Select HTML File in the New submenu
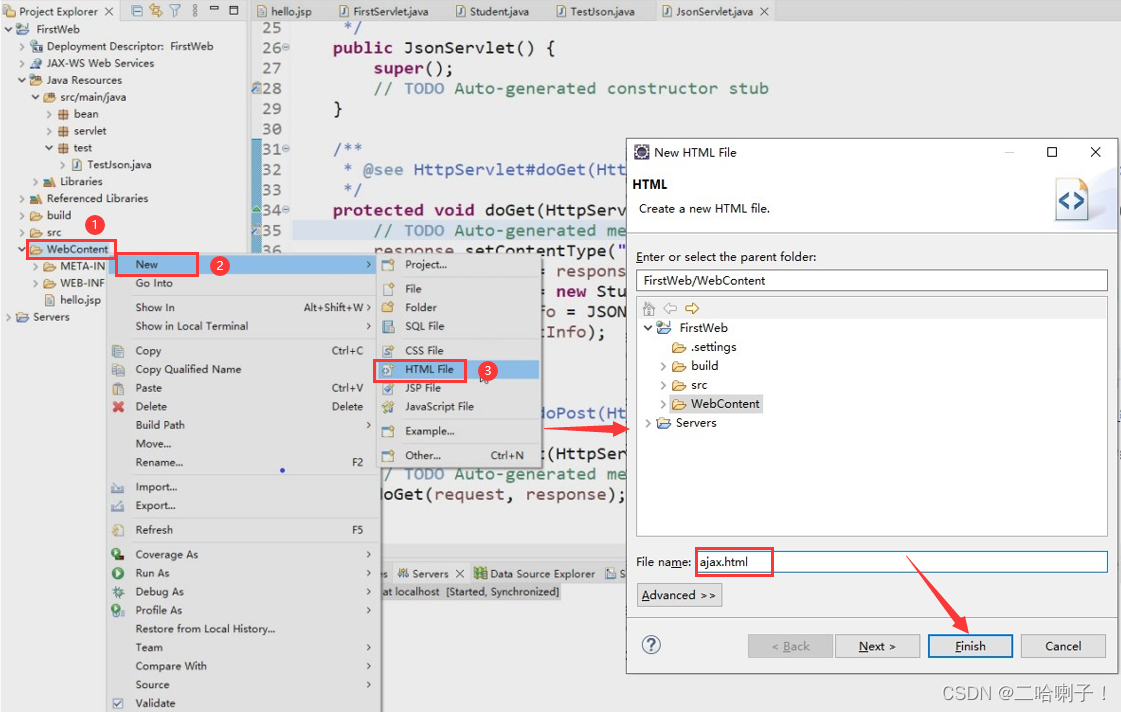This screenshot has height=712, width=1121. tap(458, 370)
